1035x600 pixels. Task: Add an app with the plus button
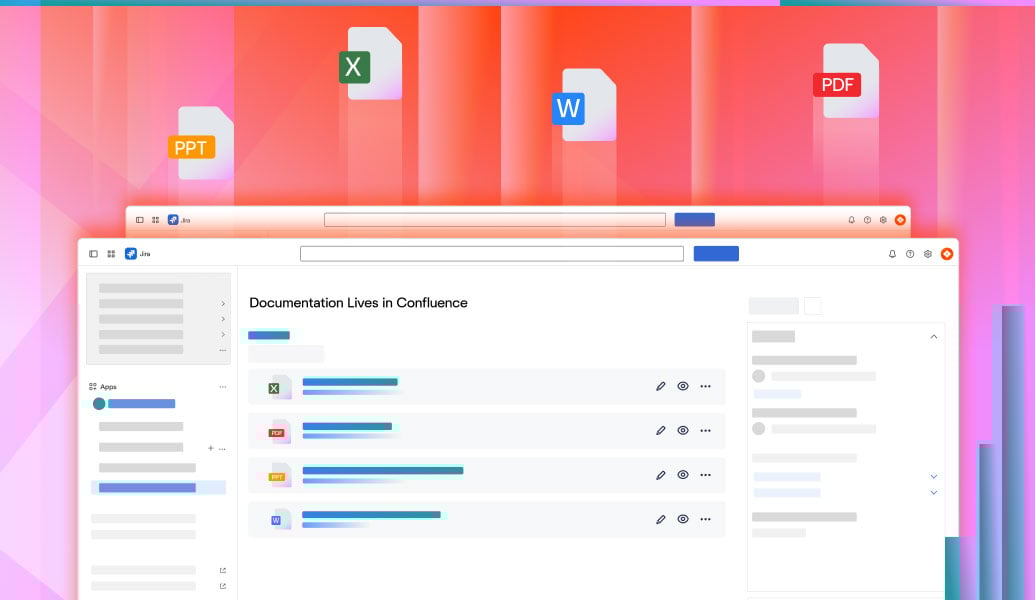210,448
